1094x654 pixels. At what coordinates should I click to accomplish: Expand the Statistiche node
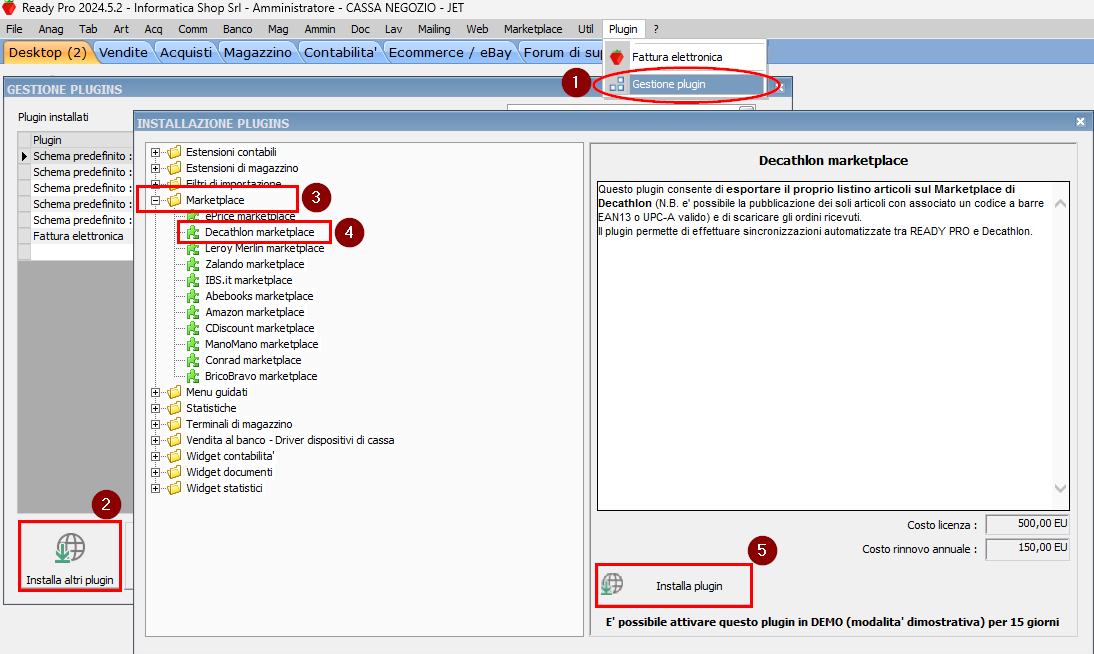point(156,408)
